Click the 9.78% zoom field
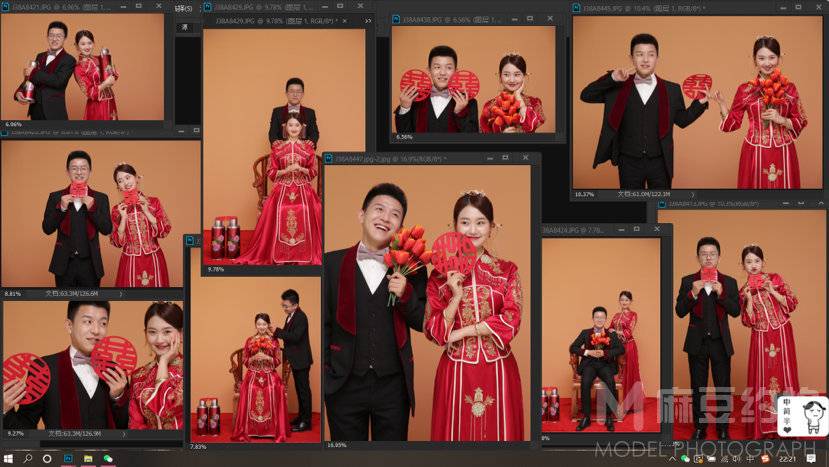 click(x=216, y=270)
